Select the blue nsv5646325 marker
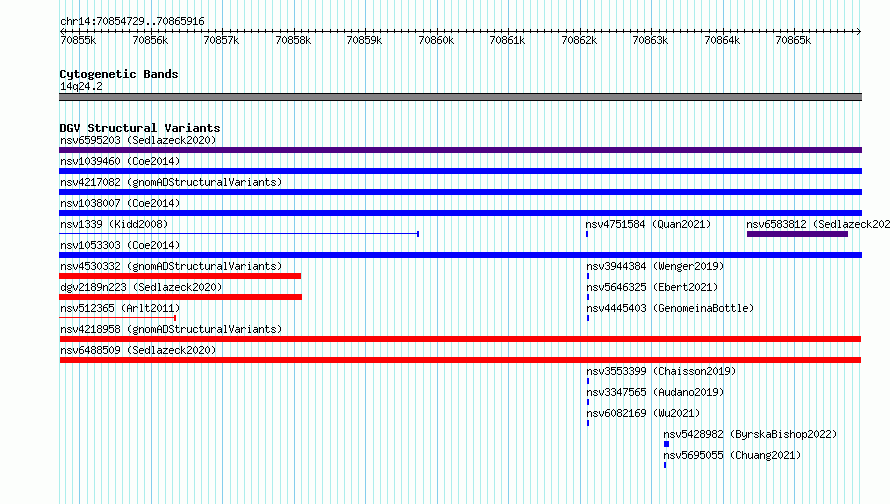The width and height of the screenshot is (890, 504). point(588,297)
